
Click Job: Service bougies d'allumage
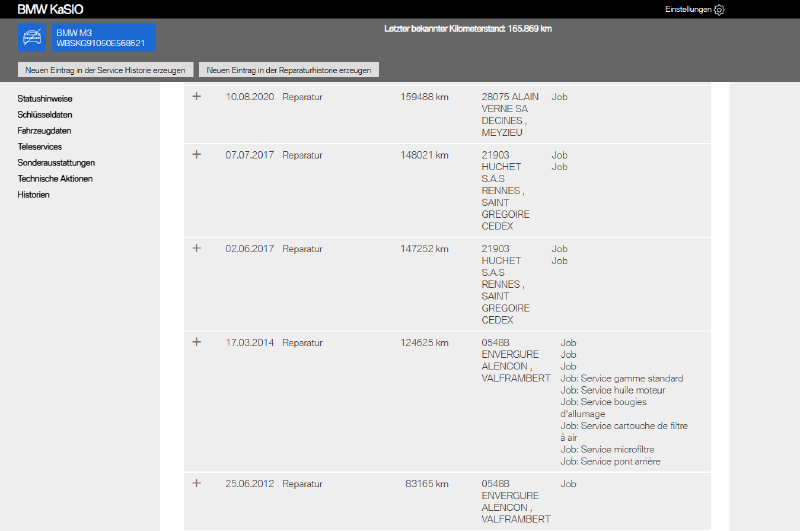(x=604, y=408)
